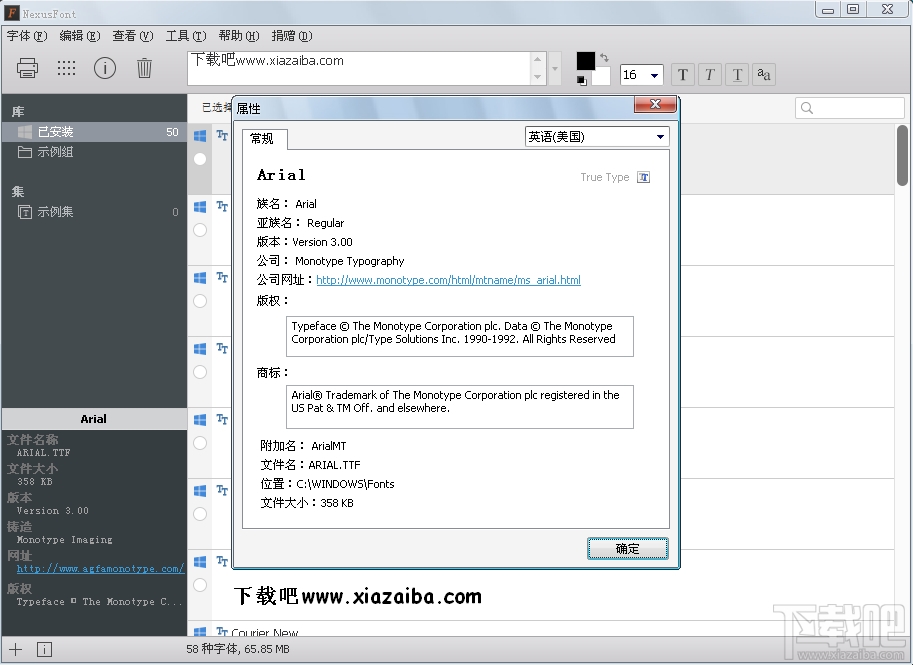Open the character map grid icon

coord(66,68)
